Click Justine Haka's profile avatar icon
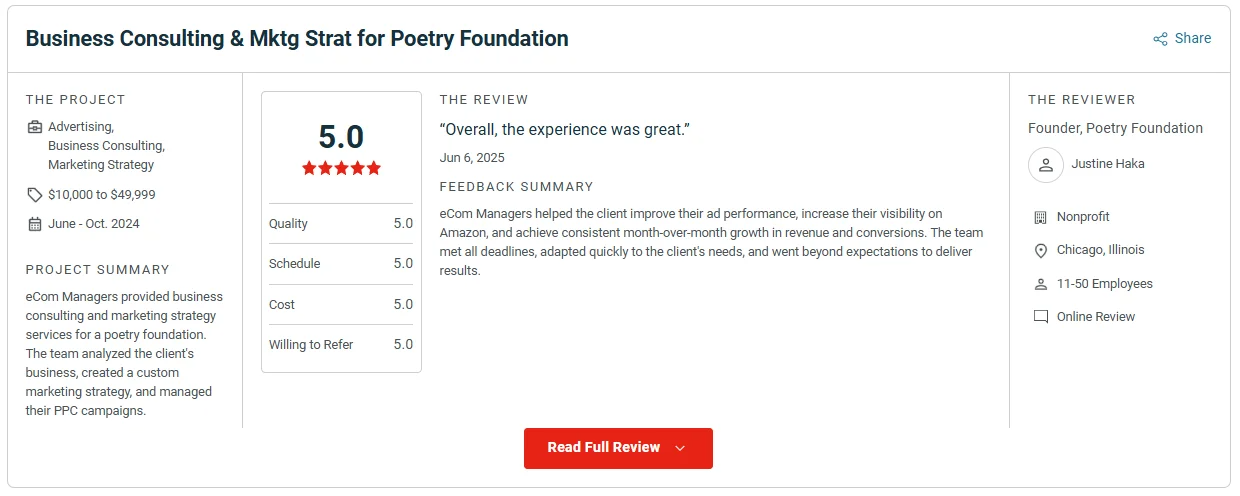This screenshot has width=1240, height=496. [x=1045, y=164]
